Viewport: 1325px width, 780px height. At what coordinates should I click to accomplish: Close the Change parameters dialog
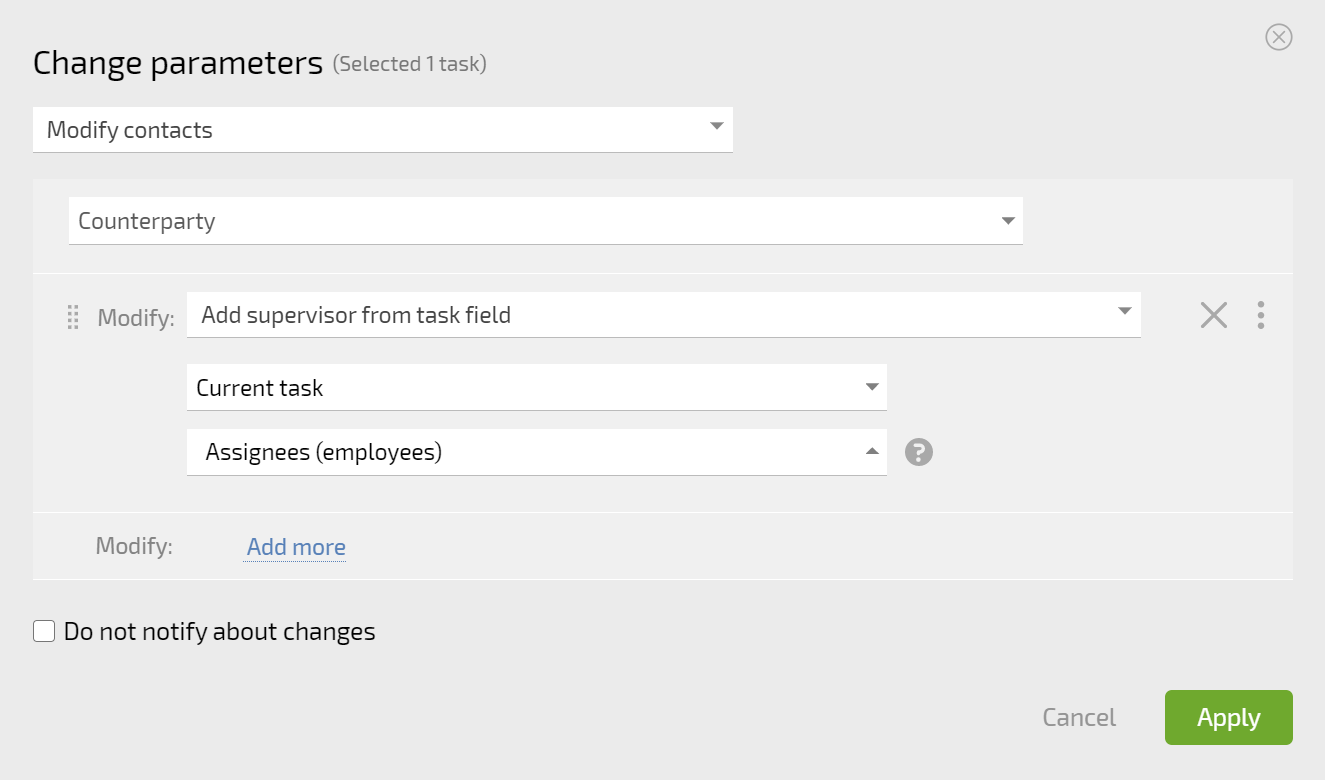click(x=1279, y=37)
